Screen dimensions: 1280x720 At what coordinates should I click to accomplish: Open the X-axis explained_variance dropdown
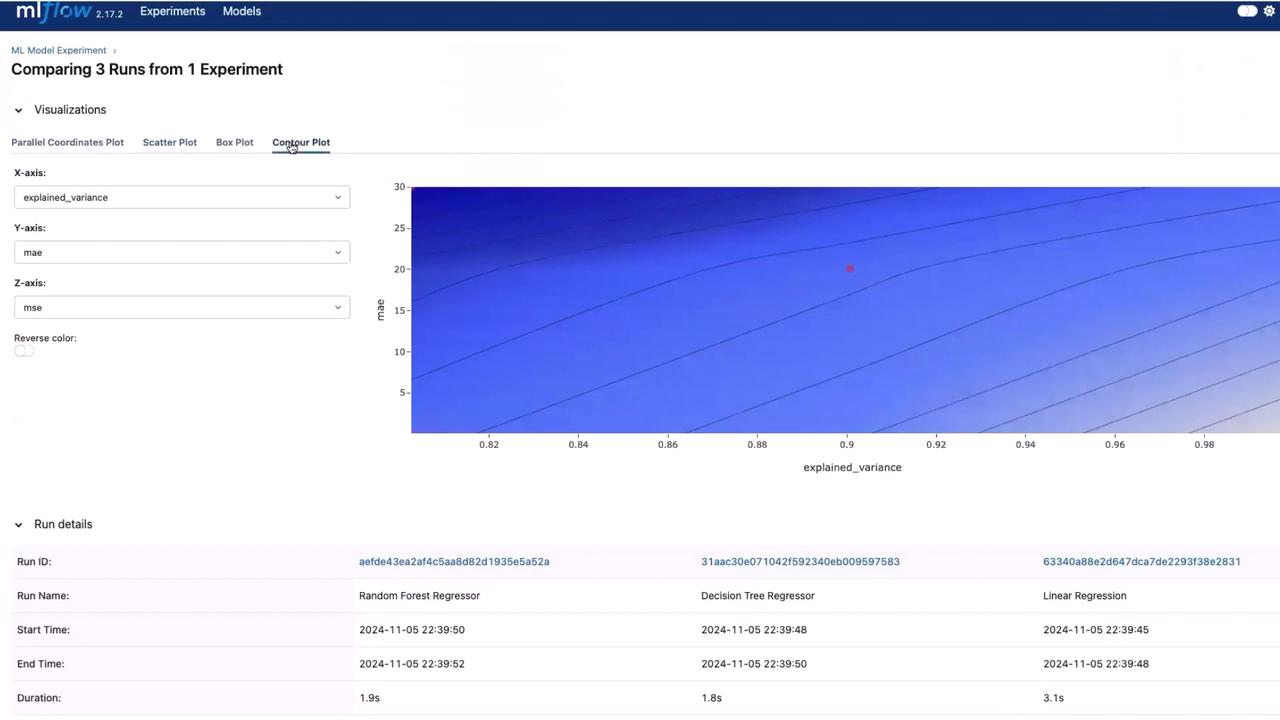coord(182,197)
